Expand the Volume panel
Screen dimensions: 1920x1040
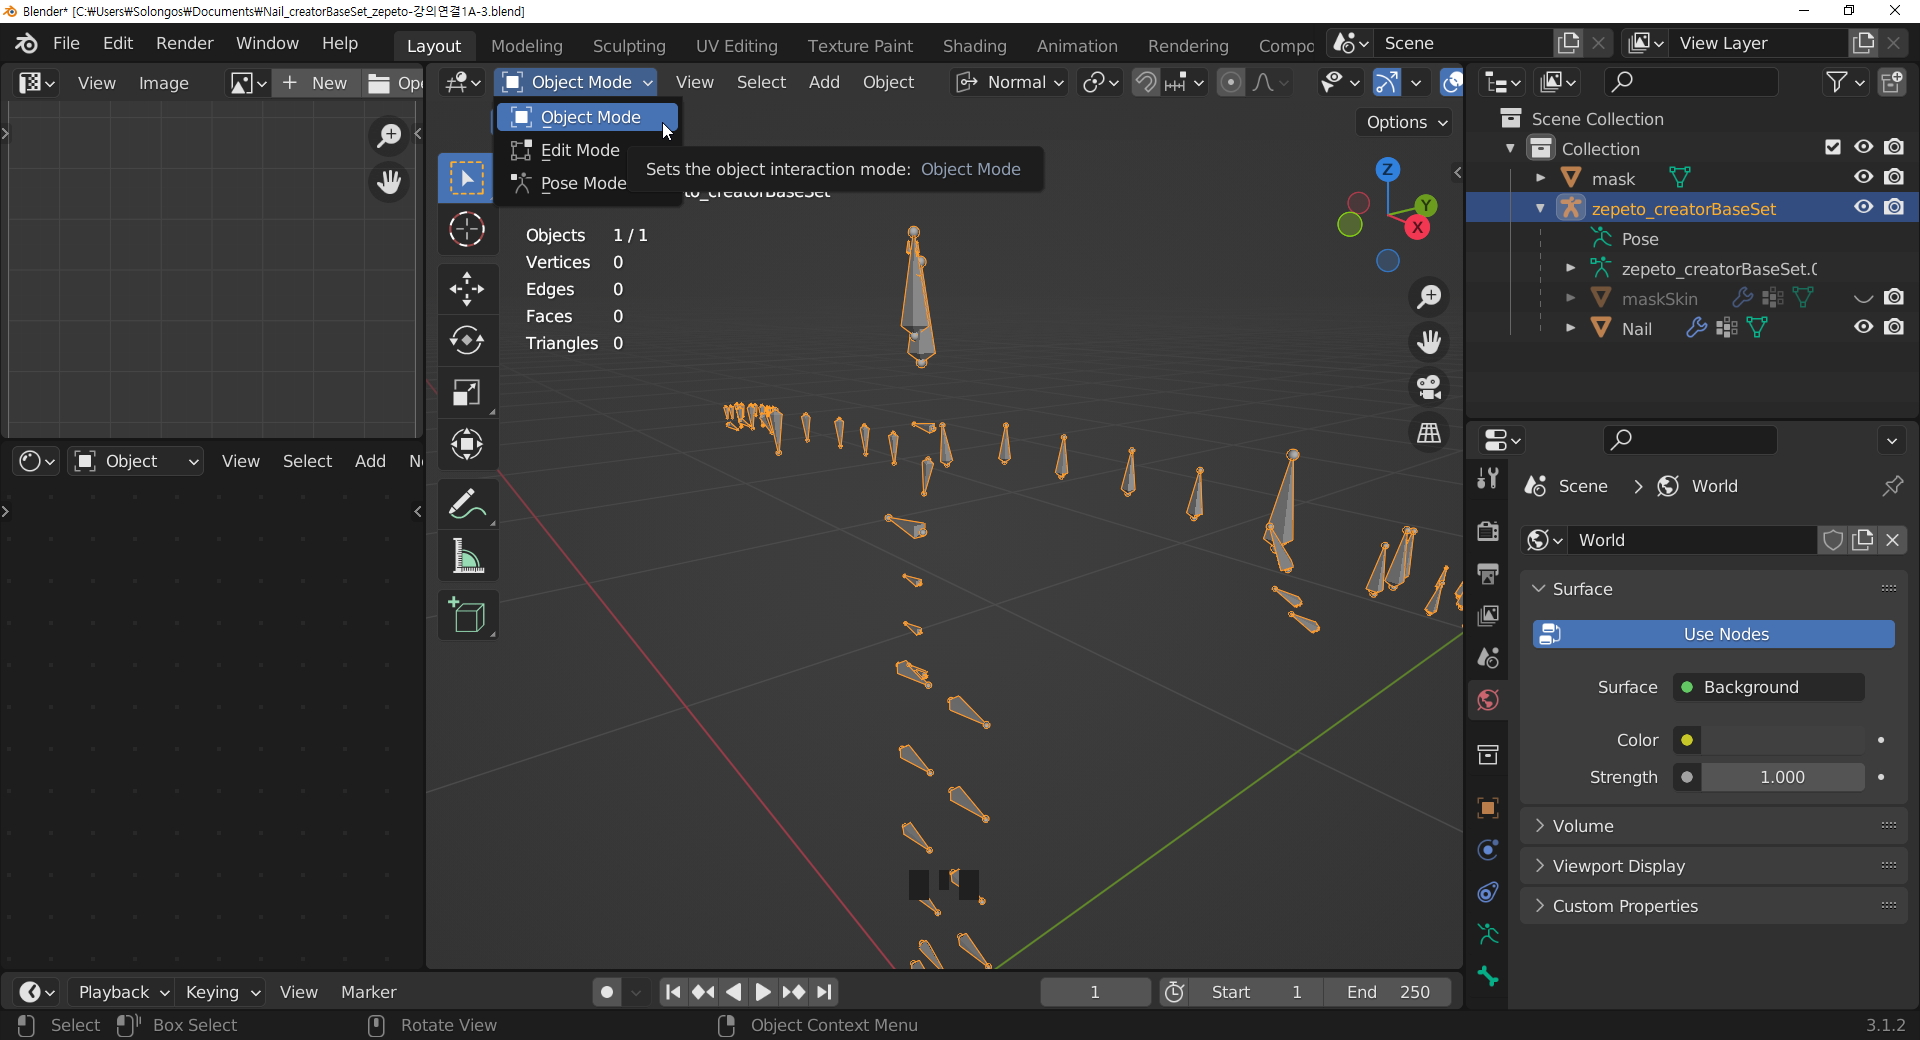click(1713, 826)
